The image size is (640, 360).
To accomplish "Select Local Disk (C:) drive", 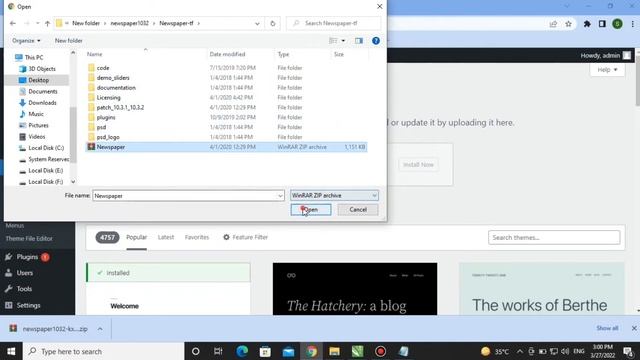I will click(46, 148).
